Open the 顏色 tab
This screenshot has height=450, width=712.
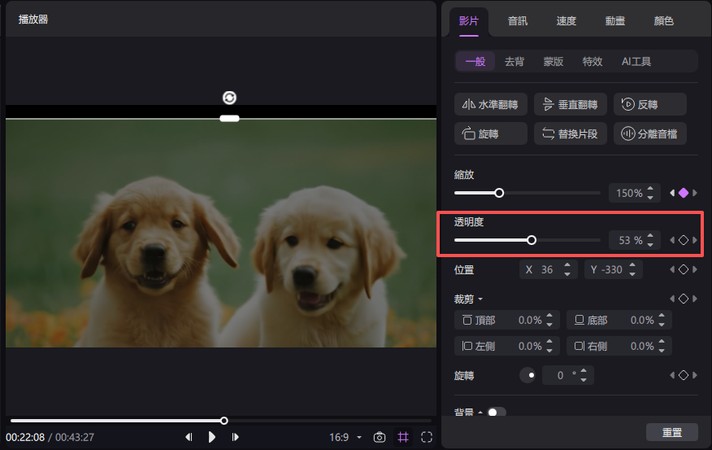tap(663, 21)
